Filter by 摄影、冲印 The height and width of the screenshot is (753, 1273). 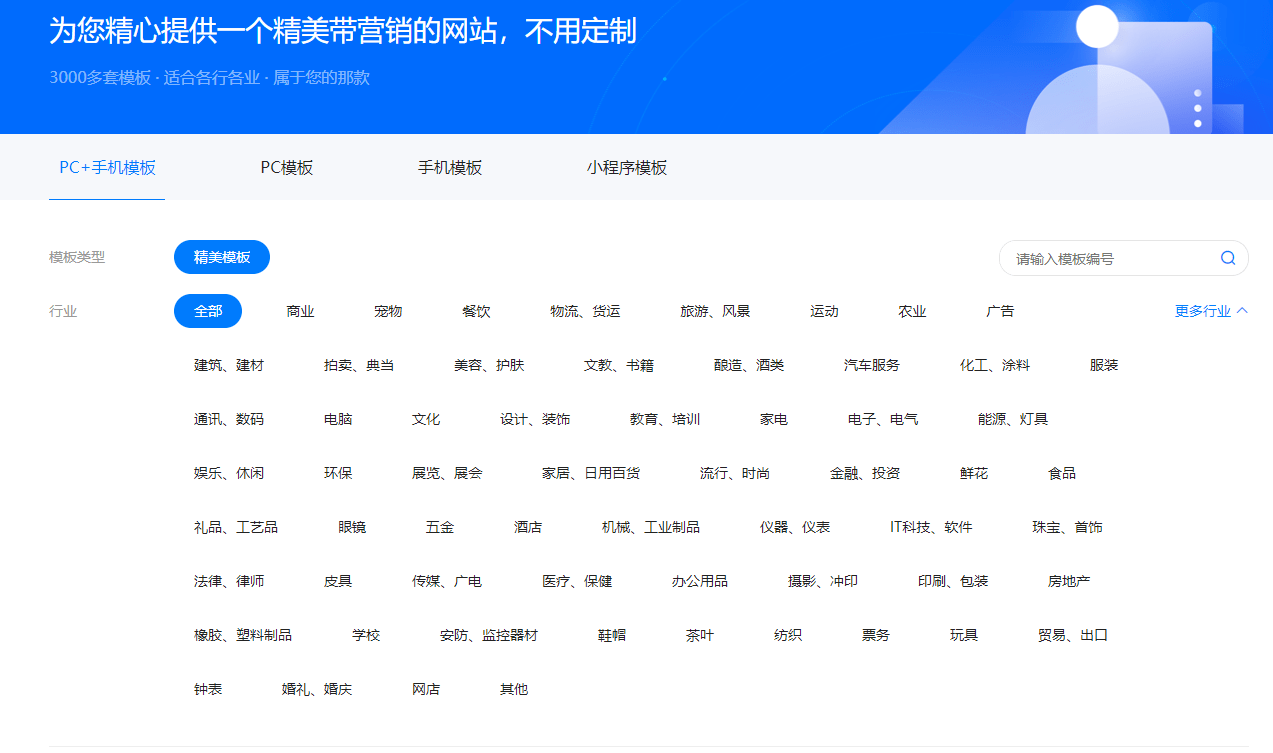pos(823,581)
